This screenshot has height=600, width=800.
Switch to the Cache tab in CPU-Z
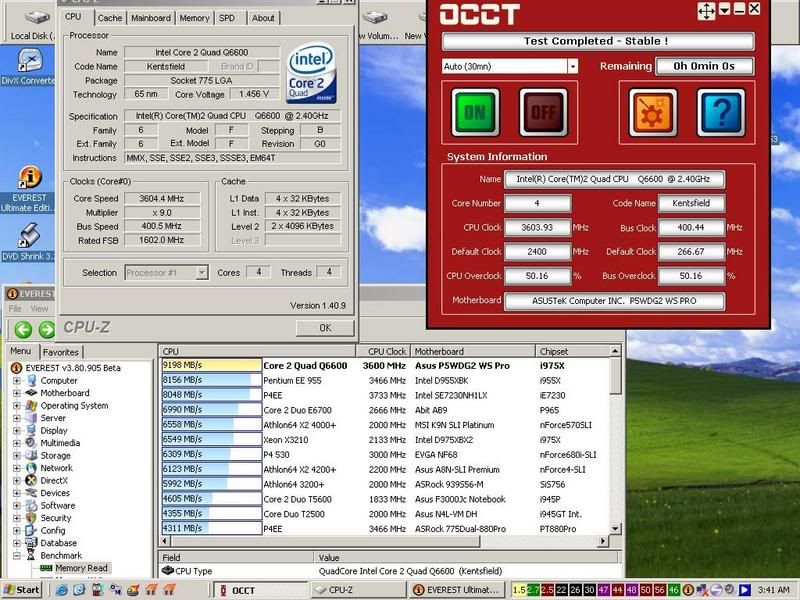110,18
